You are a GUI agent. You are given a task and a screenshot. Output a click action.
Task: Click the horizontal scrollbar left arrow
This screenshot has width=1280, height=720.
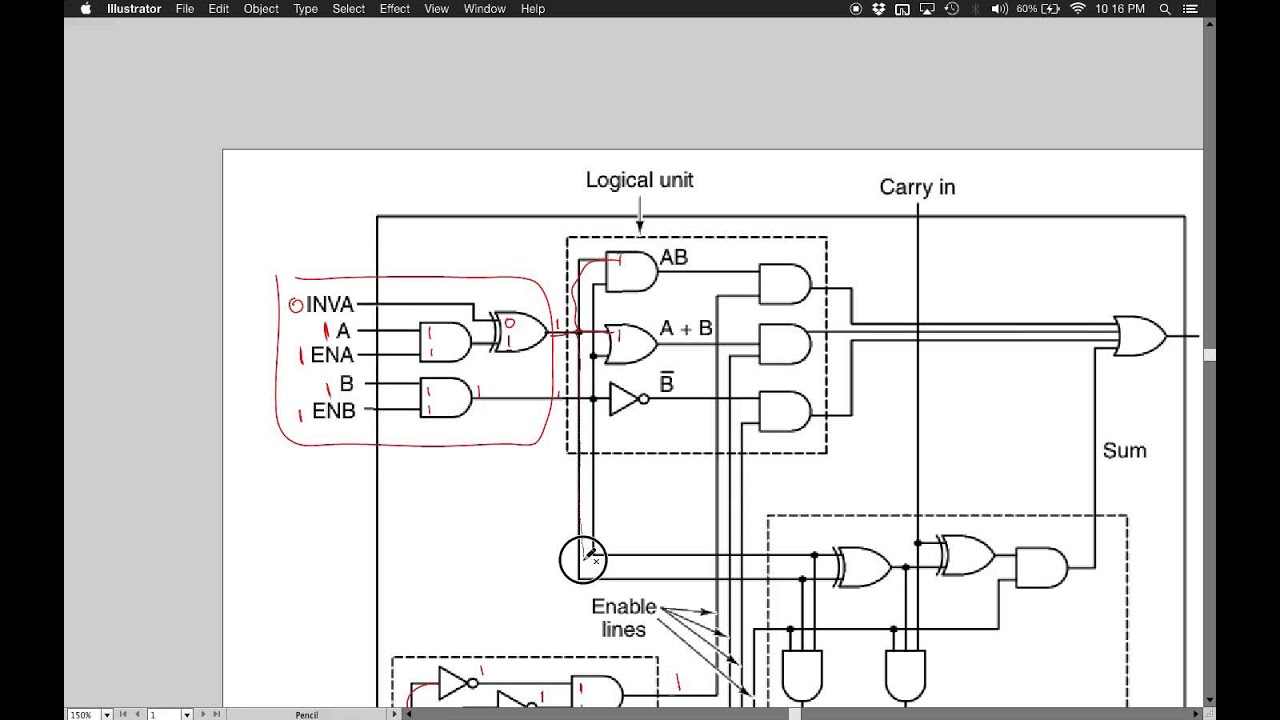coord(407,714)
